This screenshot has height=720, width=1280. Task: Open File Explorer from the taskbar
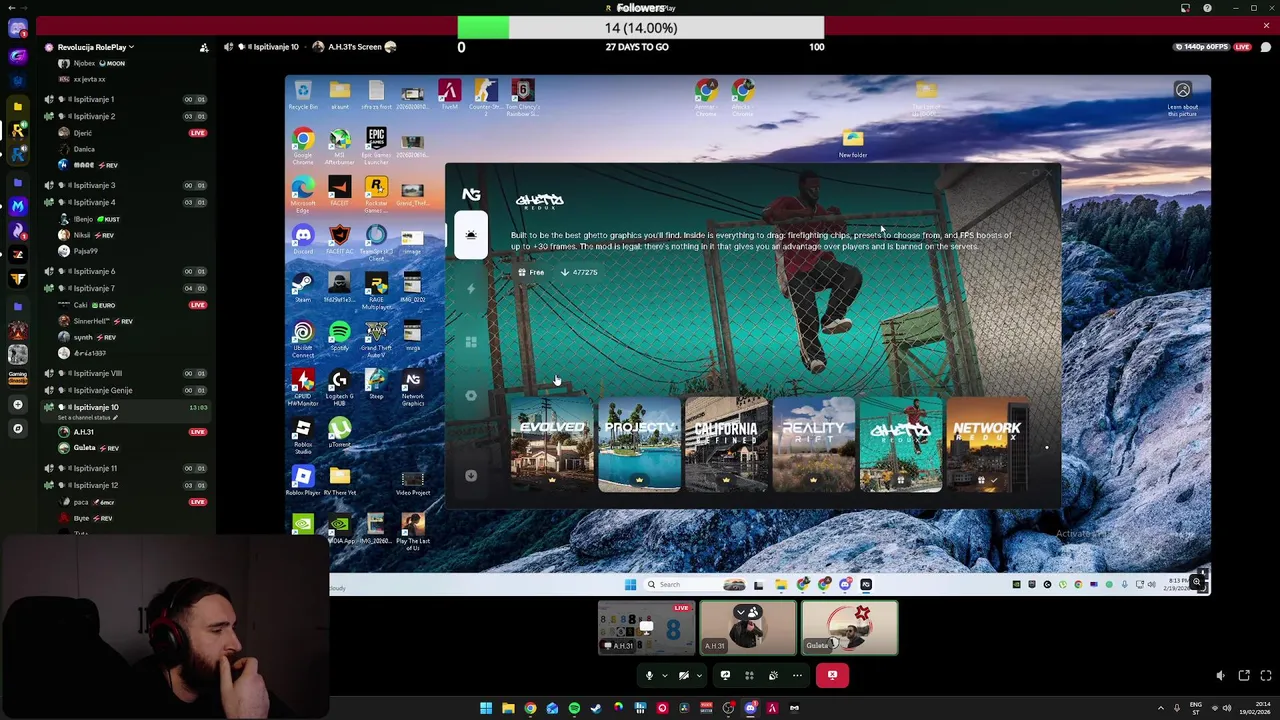click(508, 708)
